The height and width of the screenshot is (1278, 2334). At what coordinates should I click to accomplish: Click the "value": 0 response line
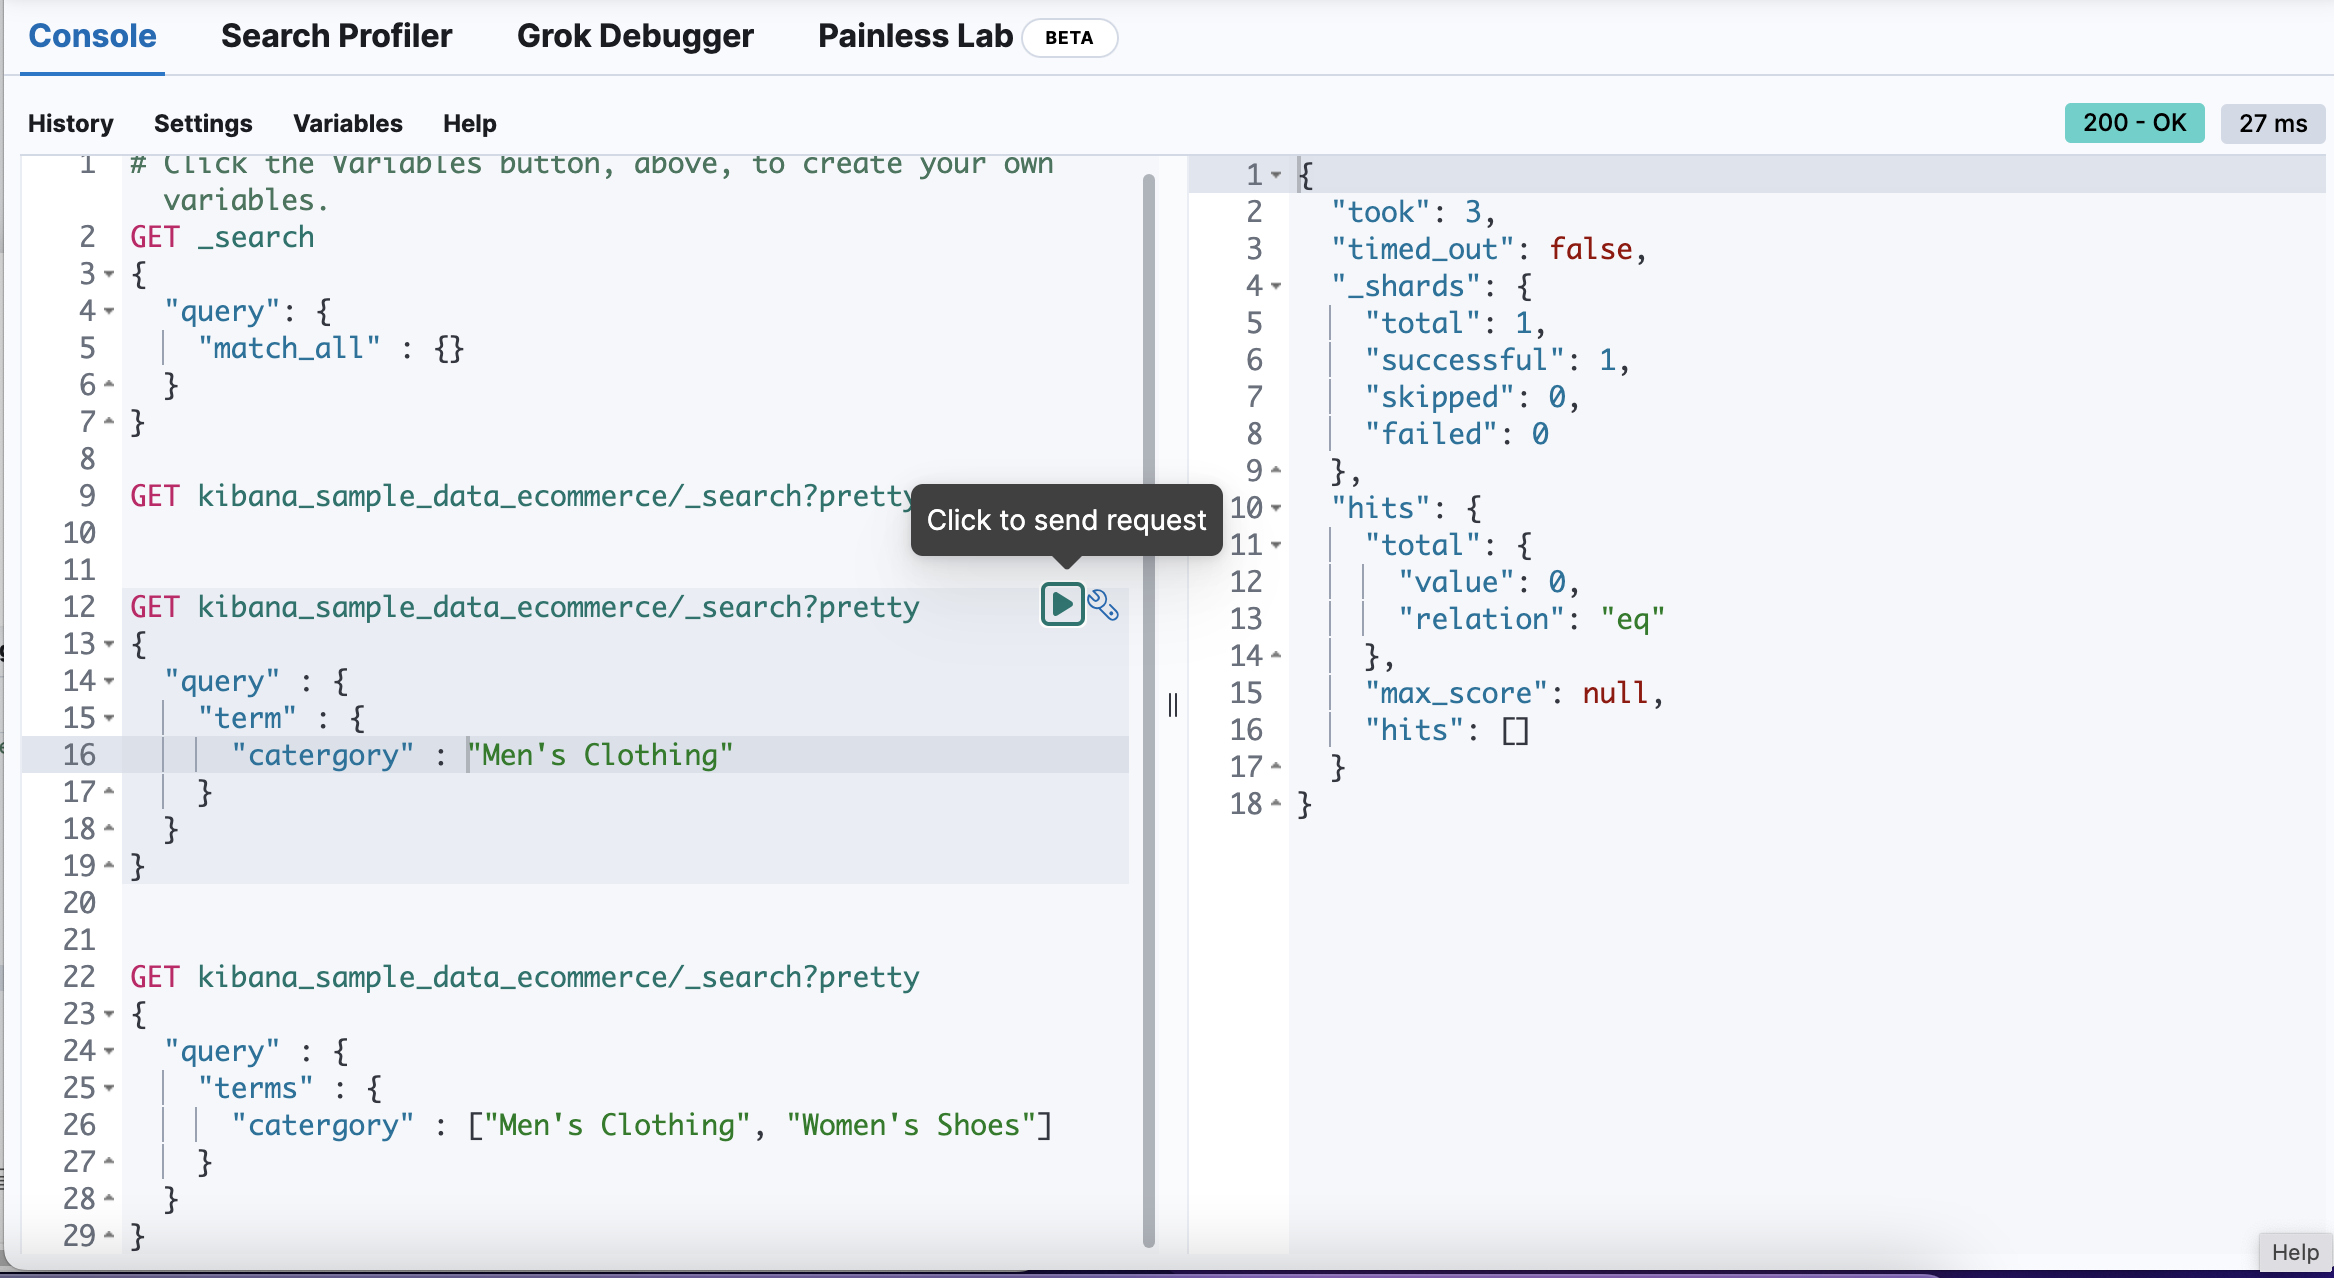(1489, 582)
